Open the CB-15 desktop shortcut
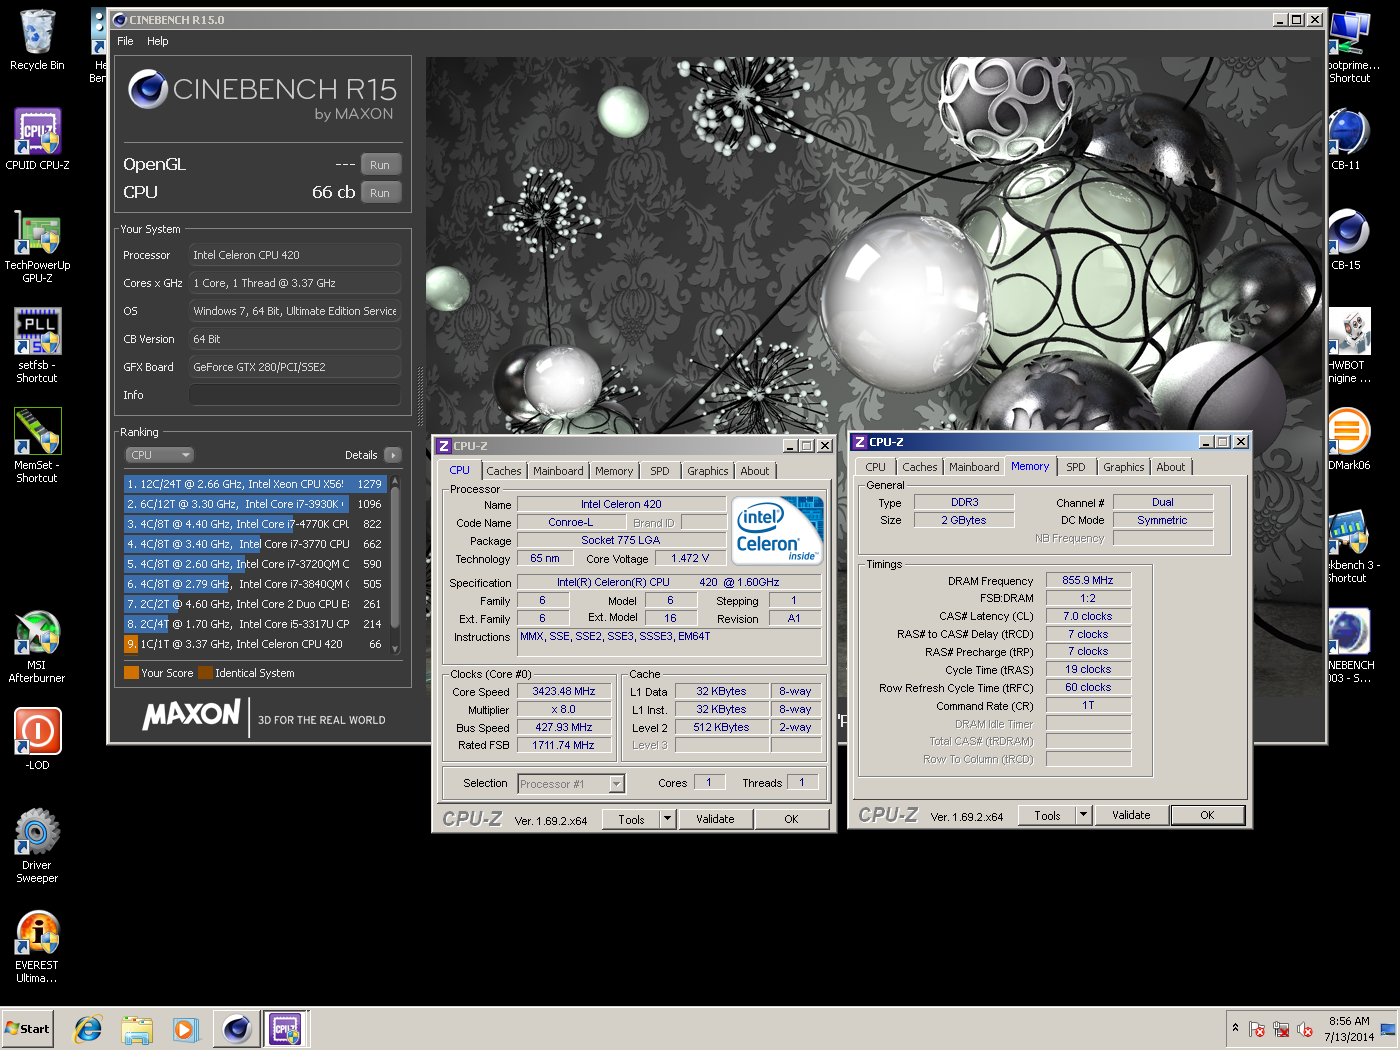 pos(1347,239)
